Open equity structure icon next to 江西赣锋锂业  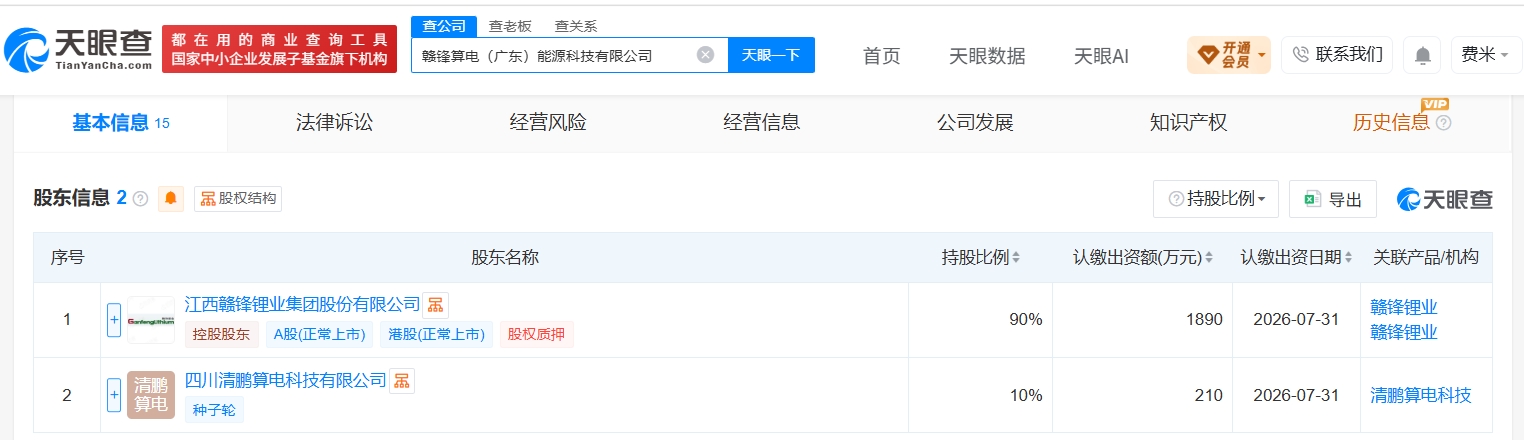pyautogui.click(x=434, y=305)
